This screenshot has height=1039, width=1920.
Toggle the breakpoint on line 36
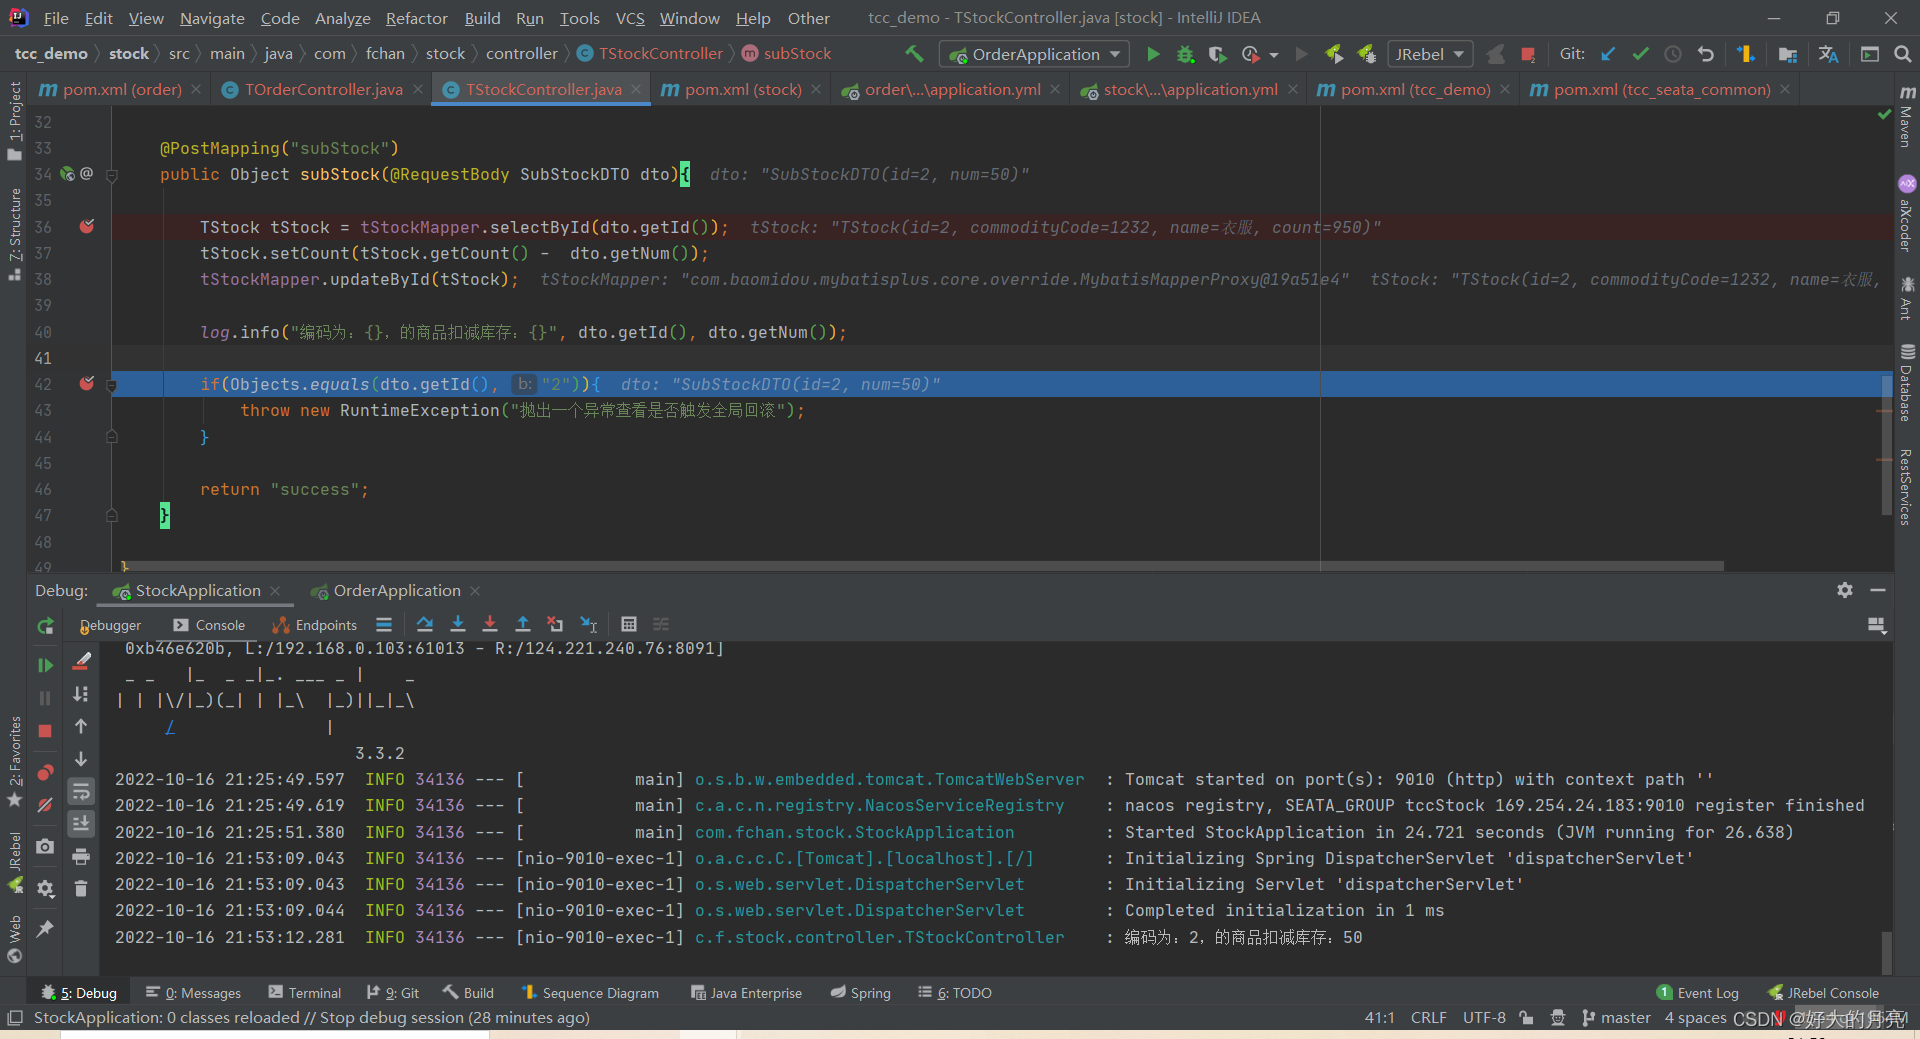tap(87, 227)
